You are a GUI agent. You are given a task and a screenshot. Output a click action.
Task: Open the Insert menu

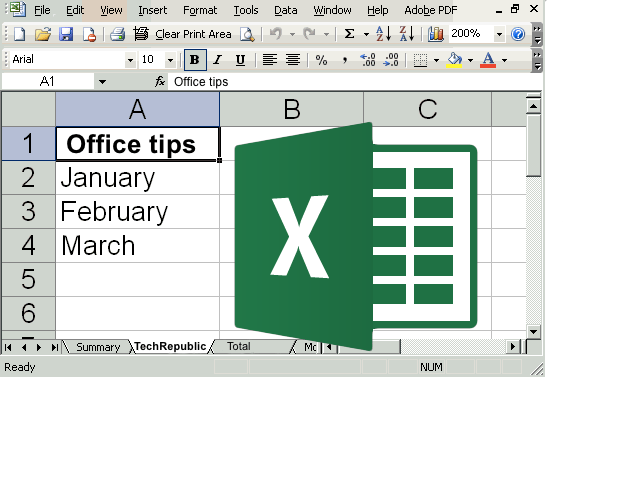153,10
